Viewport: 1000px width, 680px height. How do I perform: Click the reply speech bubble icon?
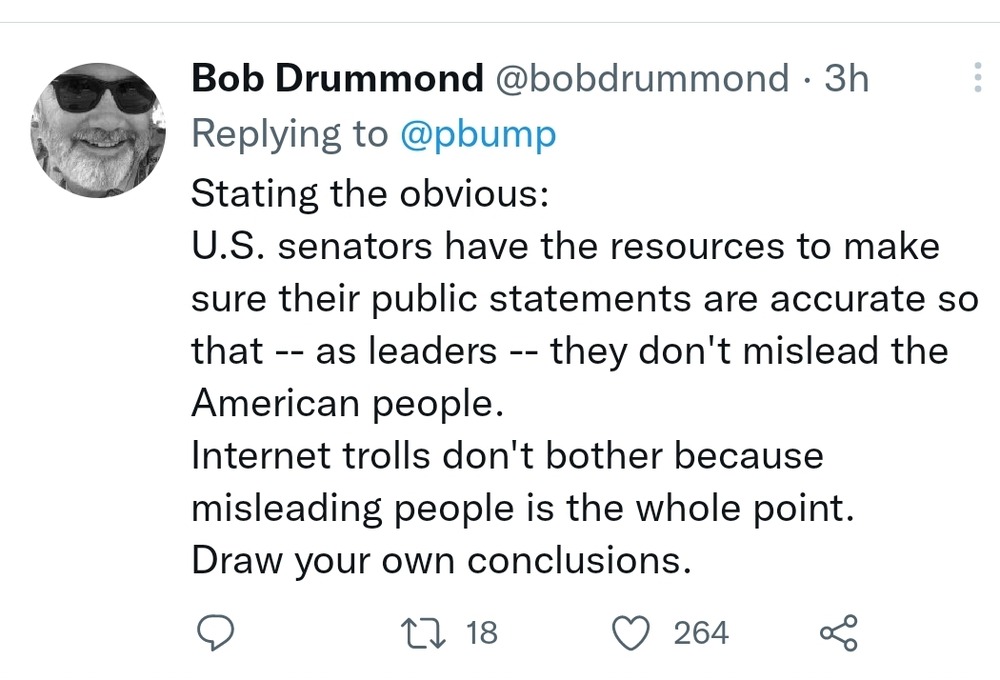point(213,633)
